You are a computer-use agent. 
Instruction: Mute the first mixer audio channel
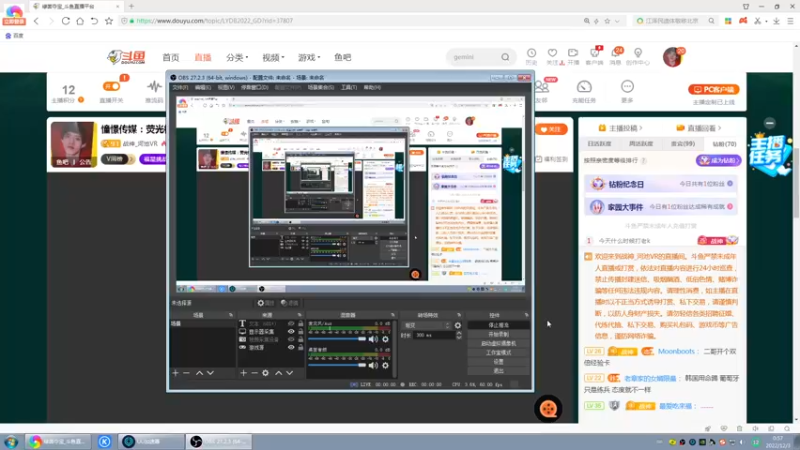[373, 339]
